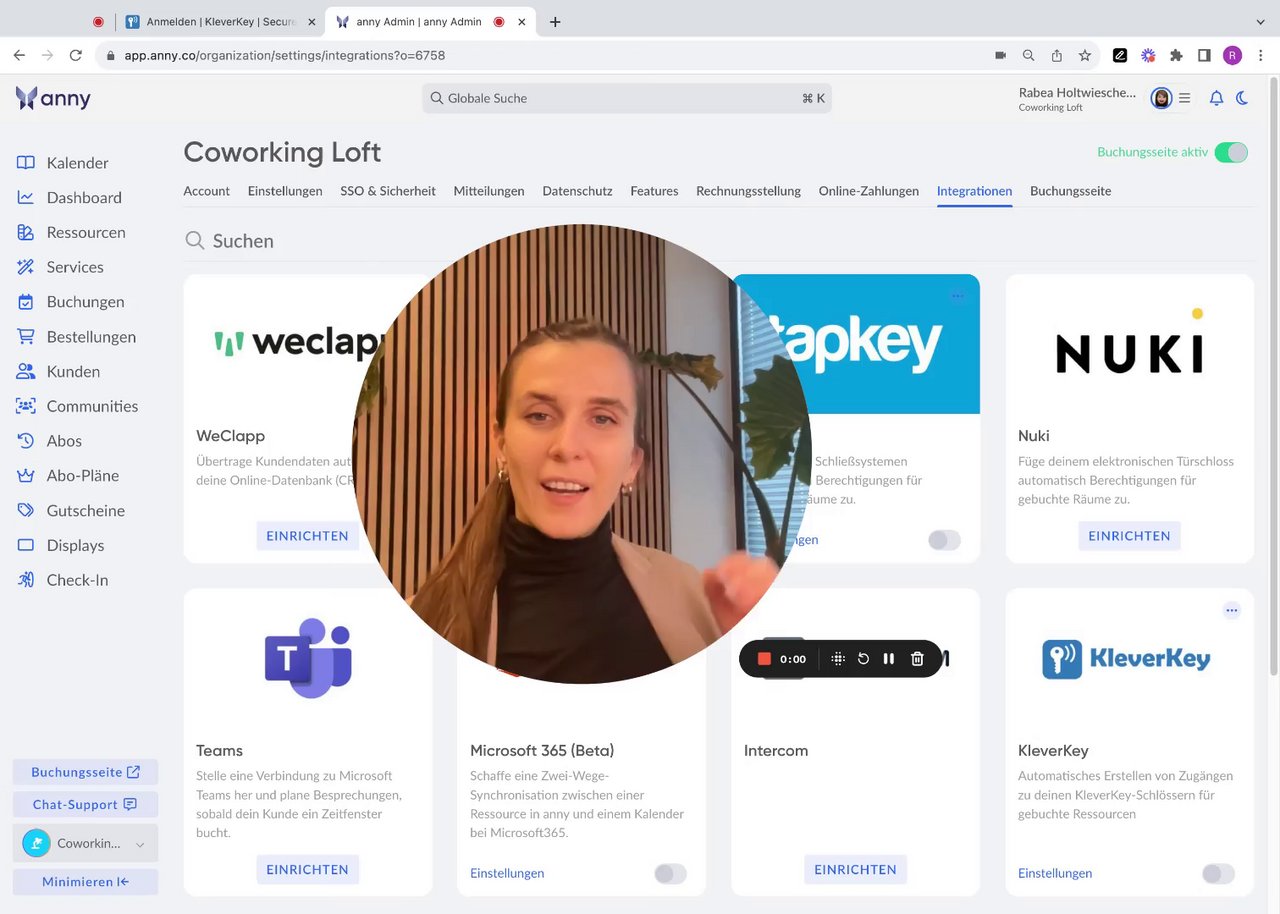Select the Datenschutz tab
Viewport: 1280px width, 914px height.
(578, 191)
